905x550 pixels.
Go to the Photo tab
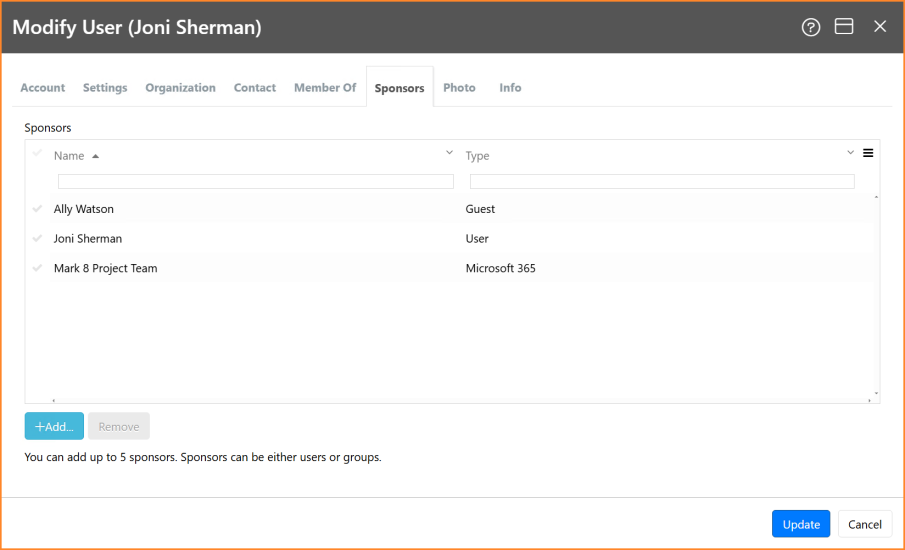coord(459,88)
